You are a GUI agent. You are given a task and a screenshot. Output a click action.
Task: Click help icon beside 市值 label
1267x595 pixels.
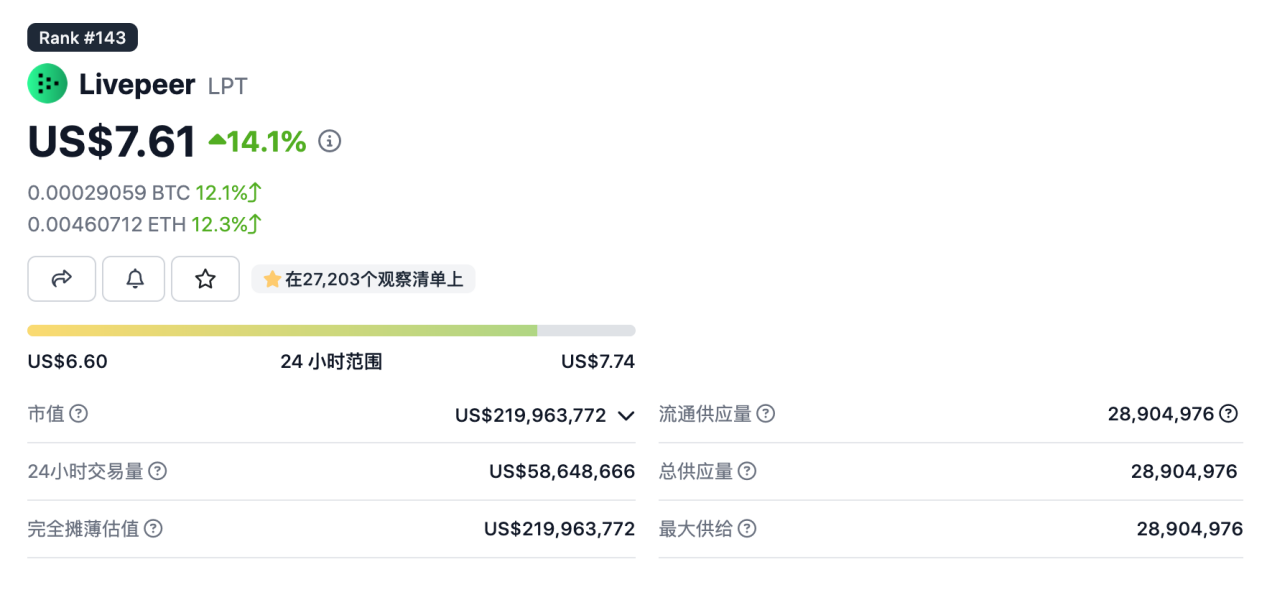point(78,414)
